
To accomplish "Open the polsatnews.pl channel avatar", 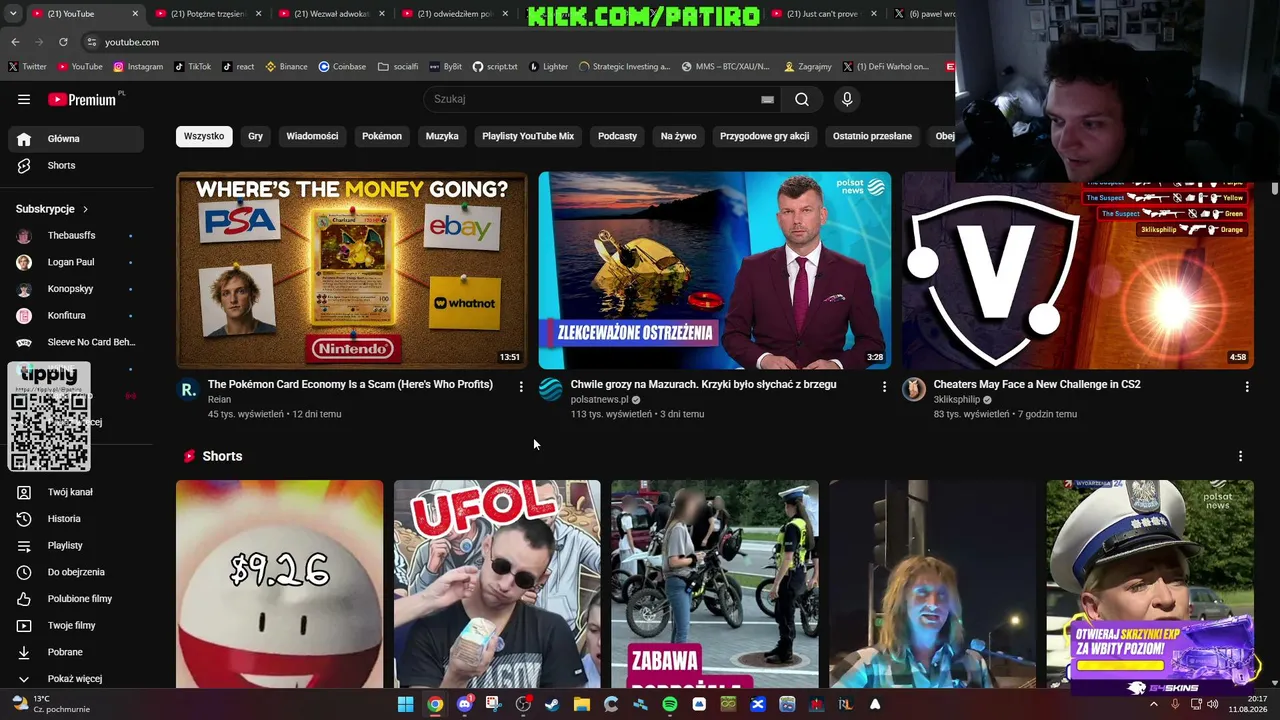I will (551, 390).
